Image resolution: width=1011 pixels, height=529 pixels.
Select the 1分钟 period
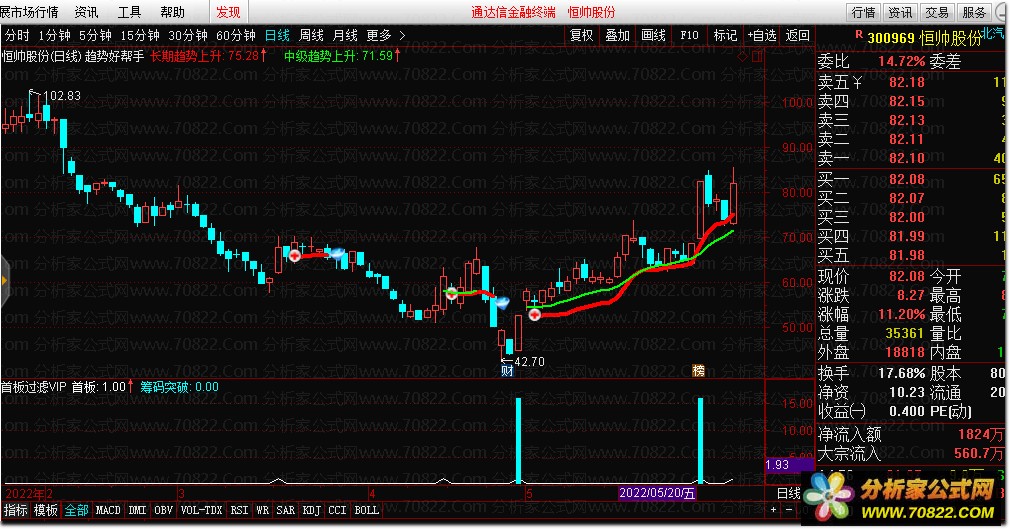[54, 35]
